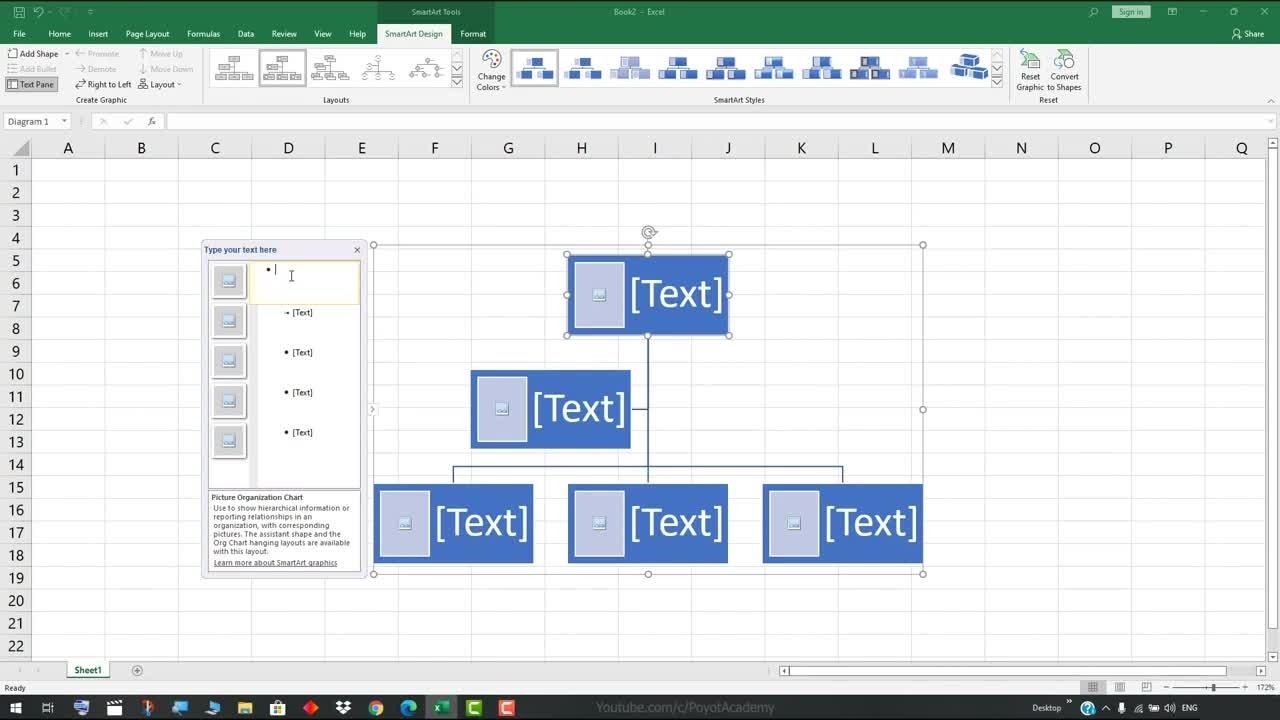Click Learn more about SmartArt graphics link
Viewport: 1280px width, 720px height.
tap(275, 563)
